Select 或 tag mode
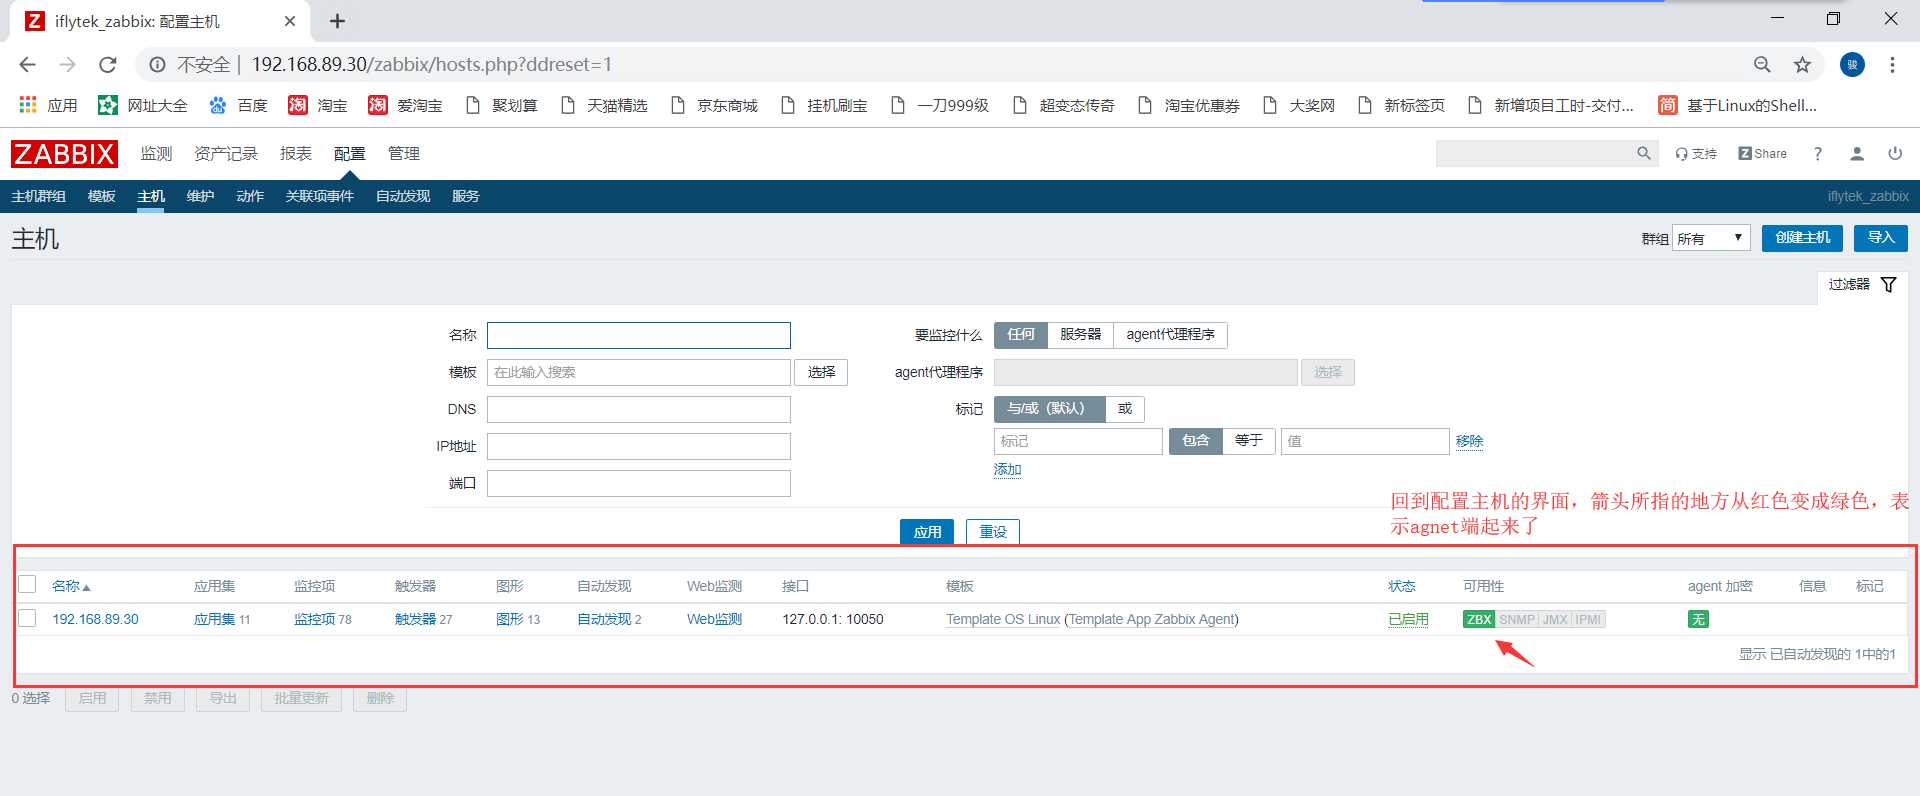Screen dimensions: 1920x796 point(1125,409)
